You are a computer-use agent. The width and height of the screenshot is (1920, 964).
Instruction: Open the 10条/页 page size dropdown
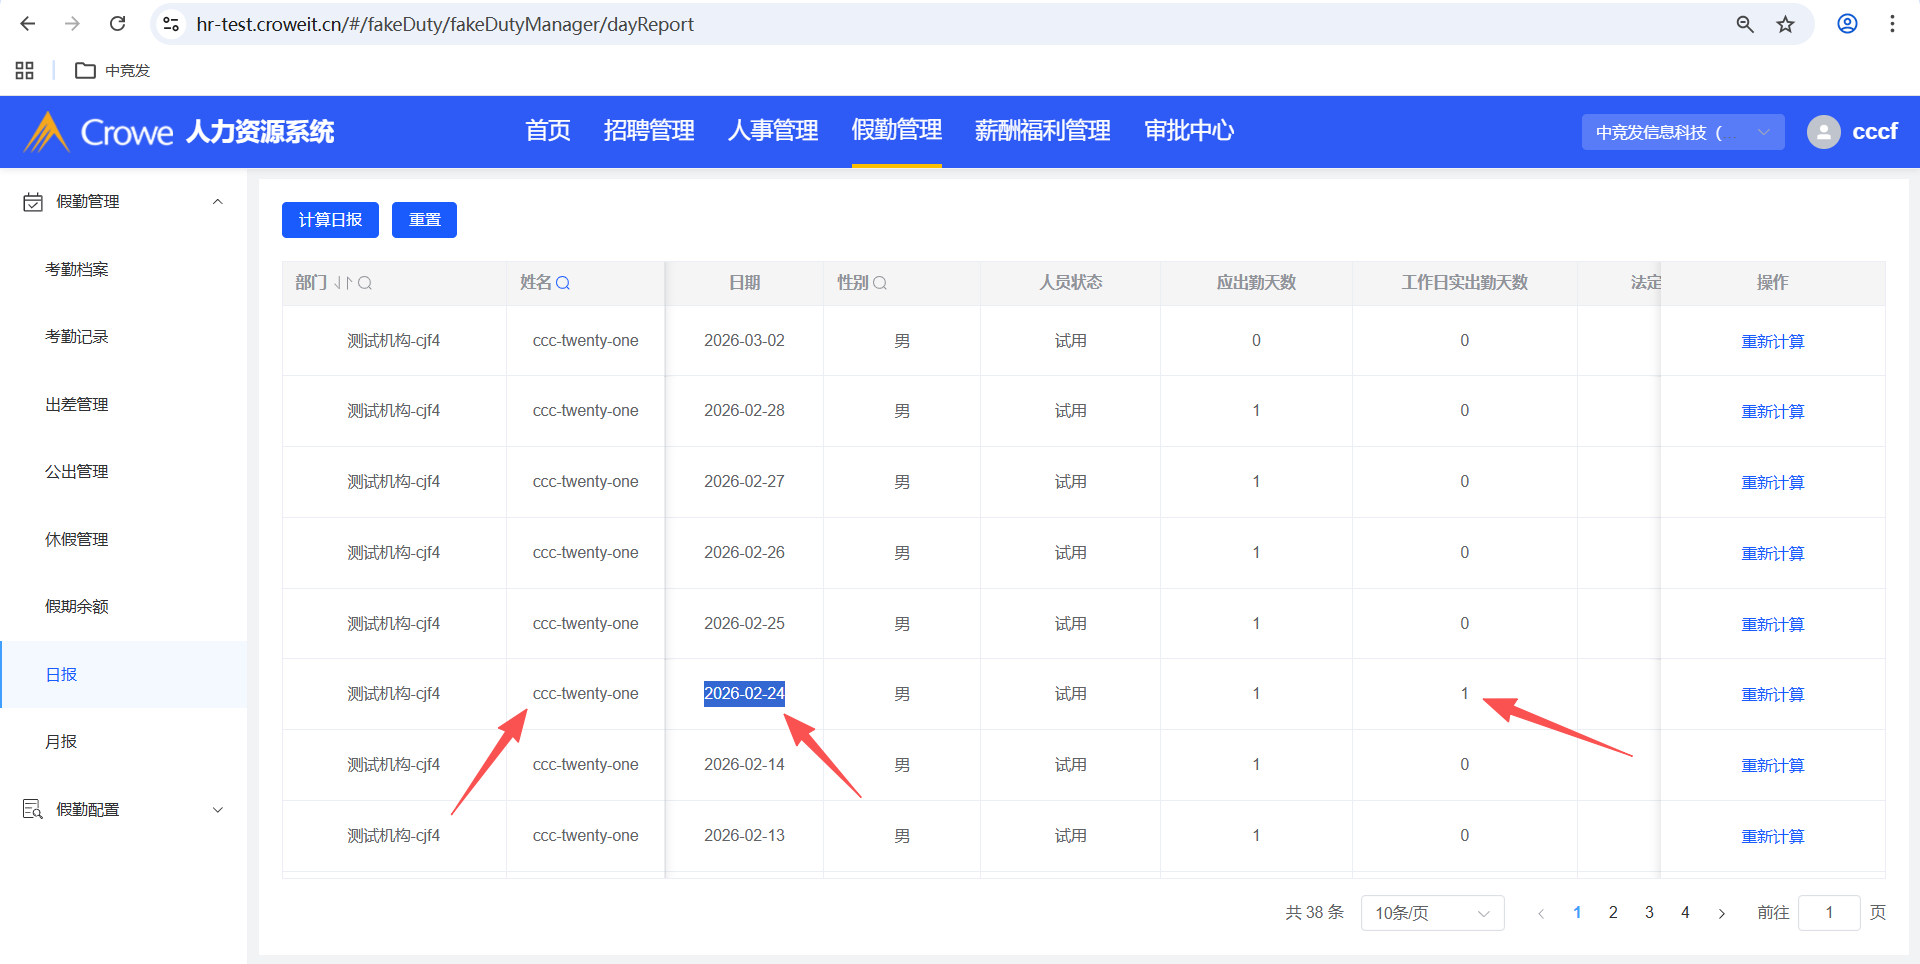(1431, 913)
